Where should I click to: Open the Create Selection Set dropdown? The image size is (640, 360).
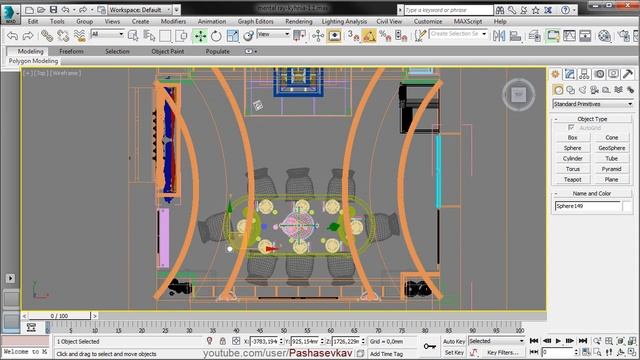(x=458, y=34)
